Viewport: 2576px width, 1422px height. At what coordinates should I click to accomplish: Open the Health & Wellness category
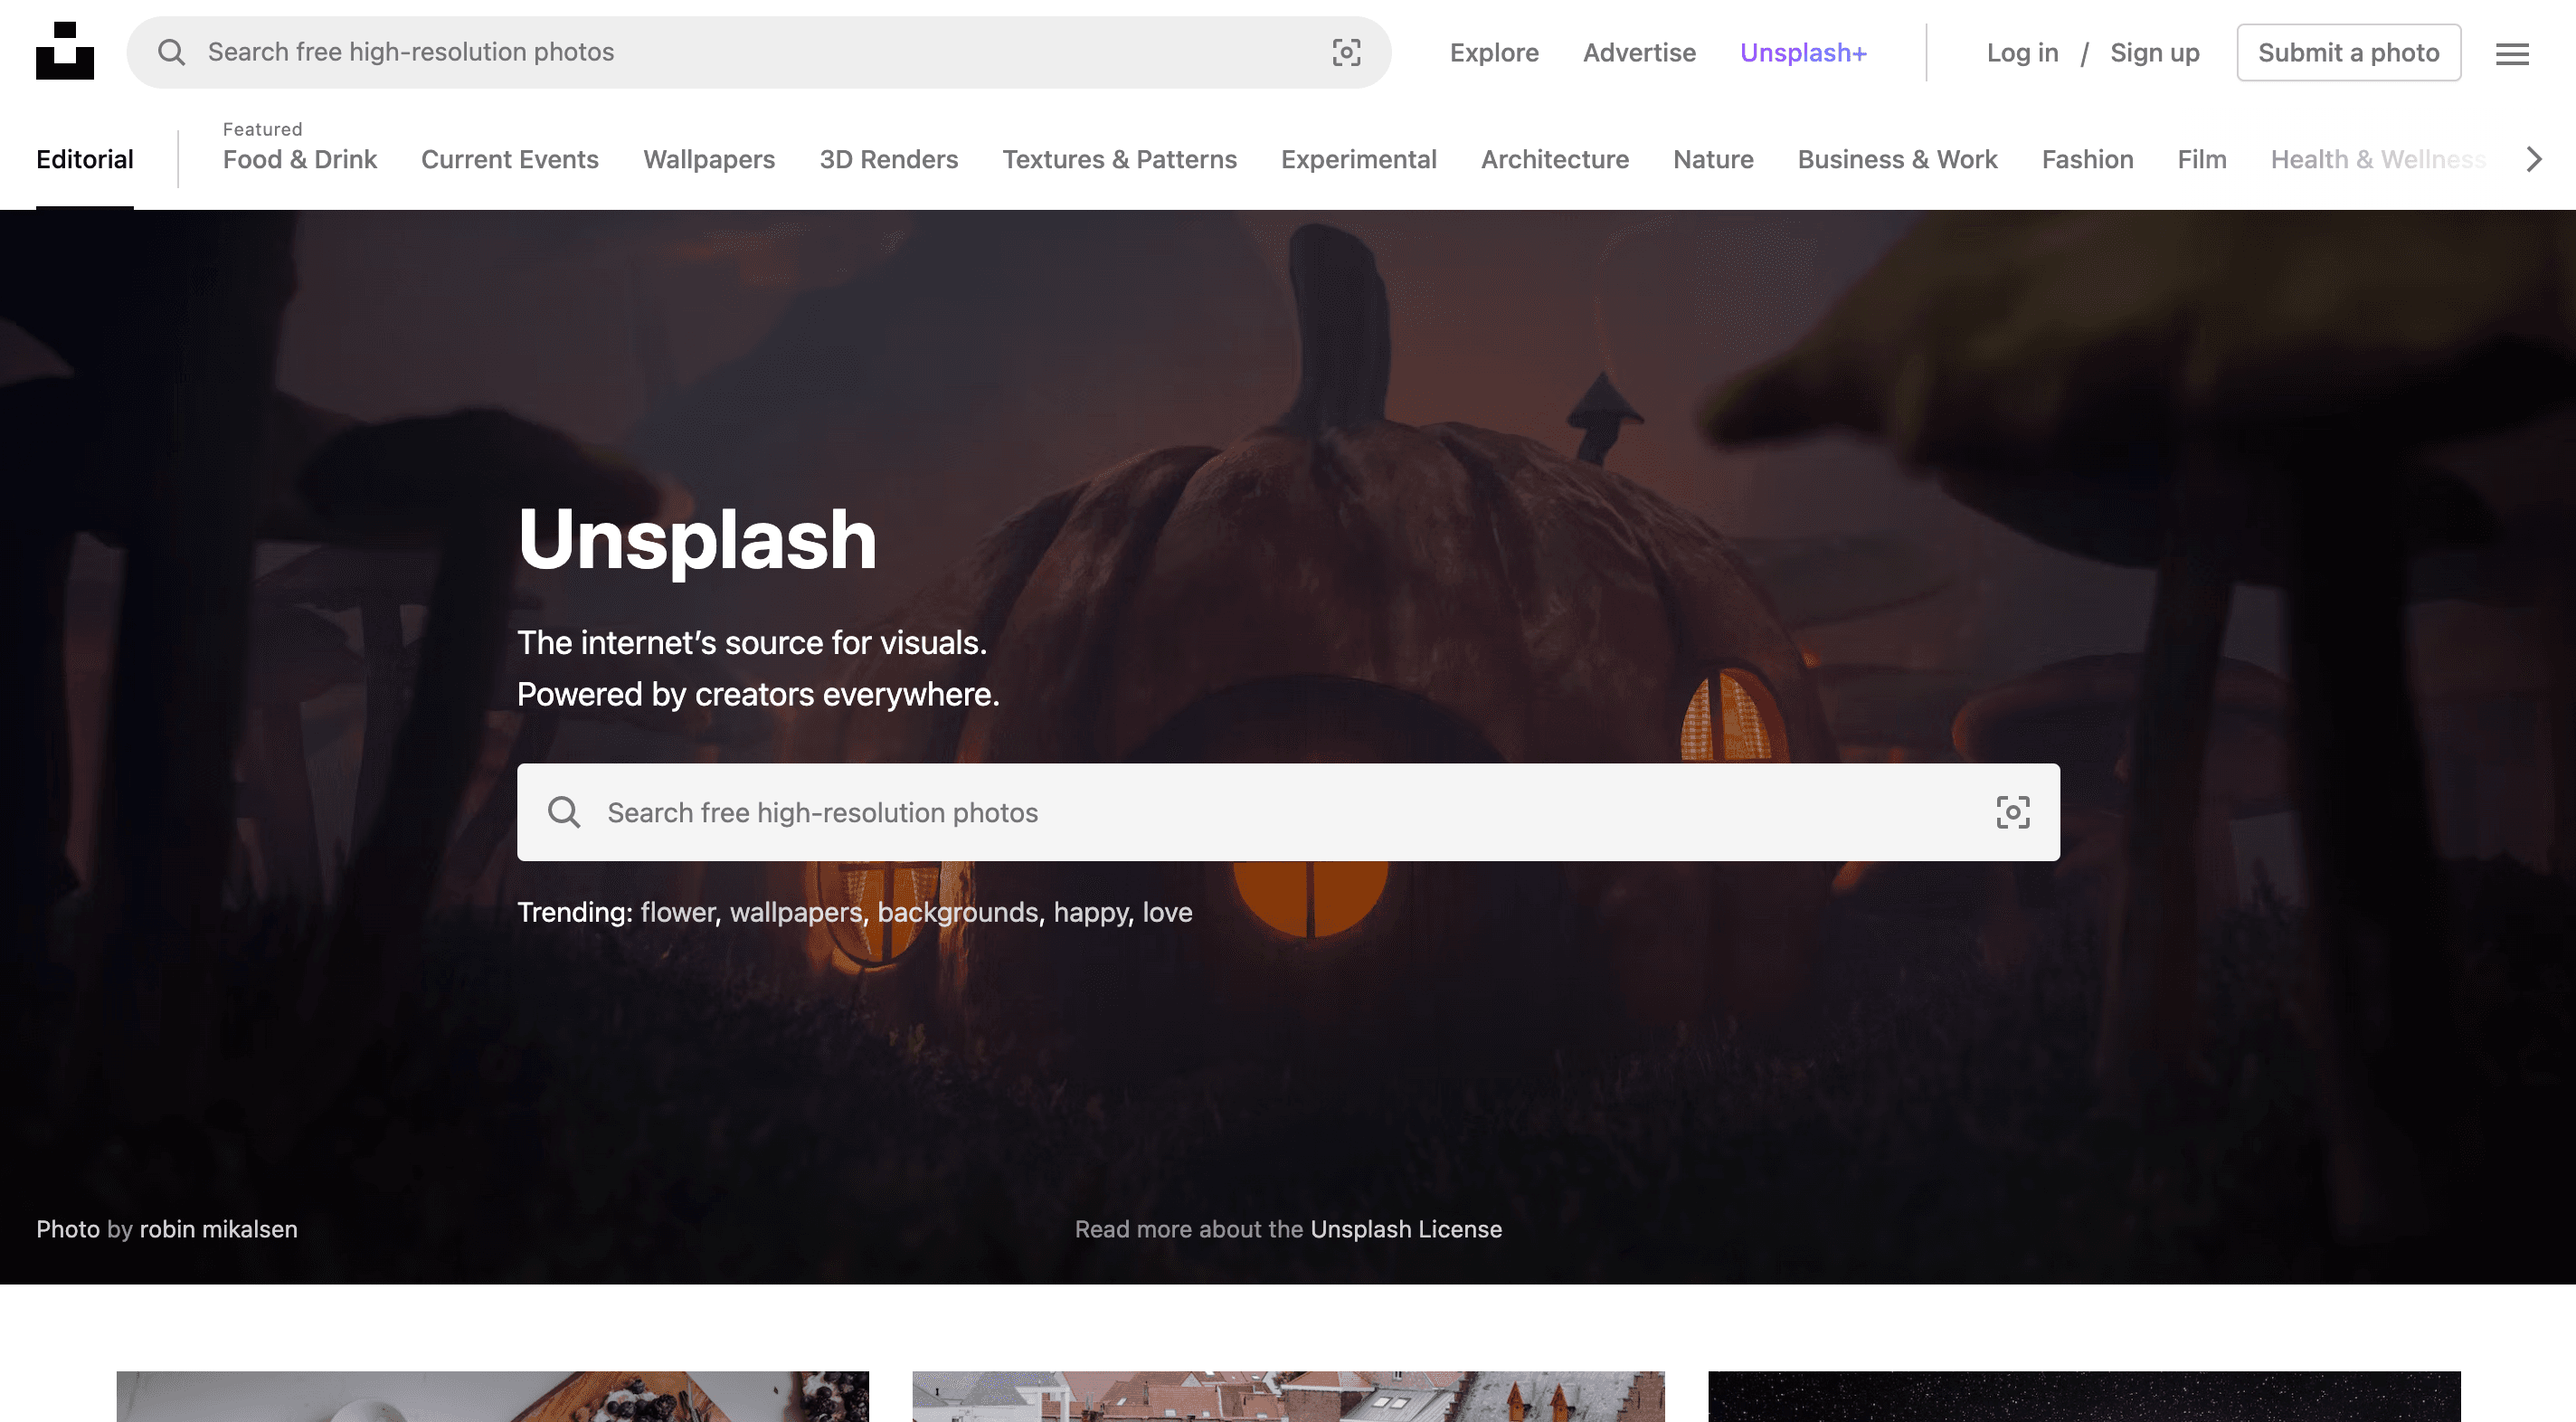pyautogui.click(x=2378, y=159)
